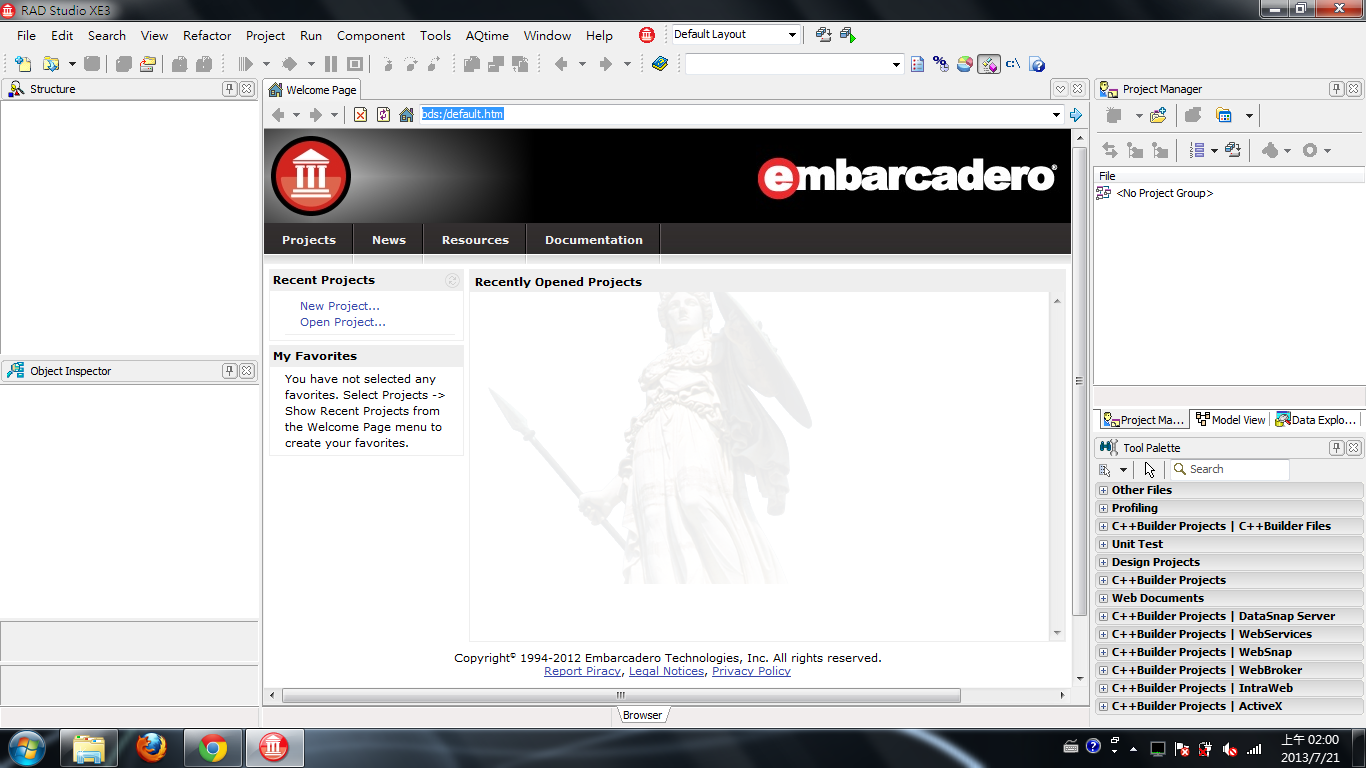This screenshot has height=768, width=1366.
Task: Click the AQtime help question icon
Action: [1037, 64]
